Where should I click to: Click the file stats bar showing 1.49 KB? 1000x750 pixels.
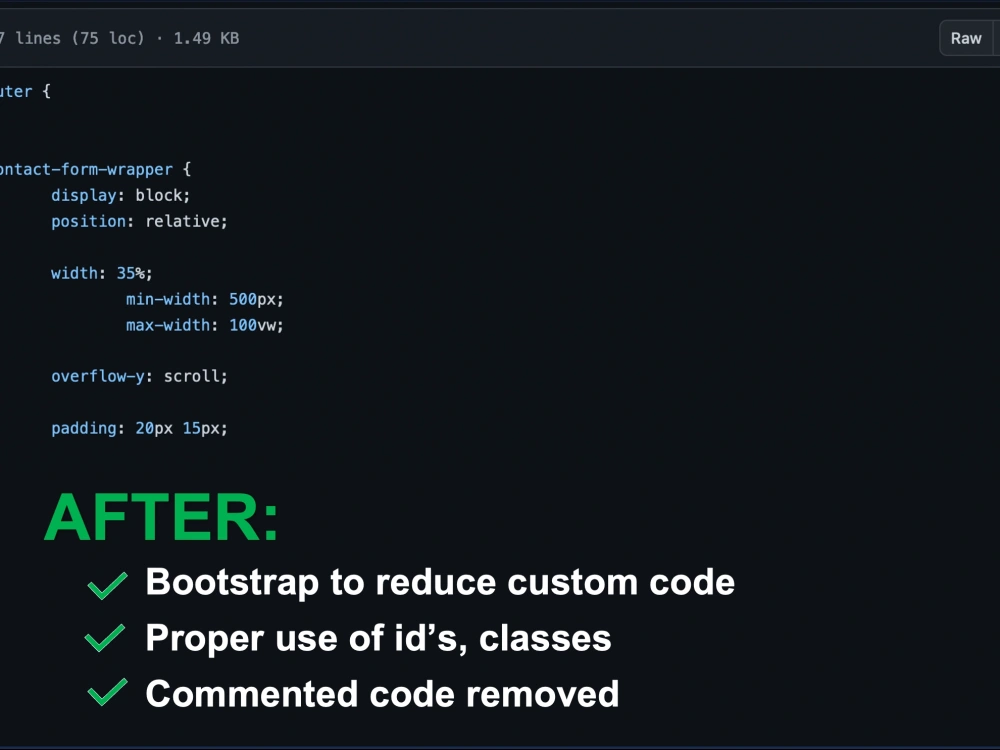pyautogui.click(x=120, y=38)
